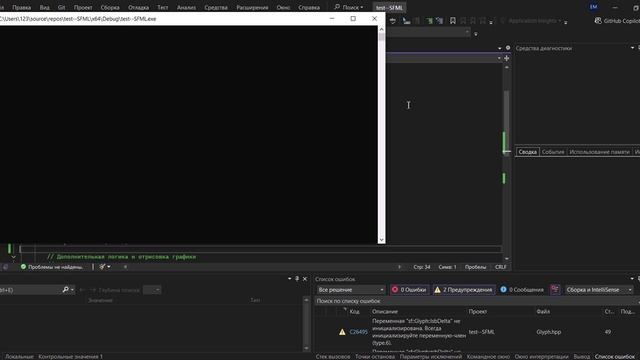This screenshot has width=640, height=360.
Task: Open the C26495 warning code link
Action: (x=358, y=332)
